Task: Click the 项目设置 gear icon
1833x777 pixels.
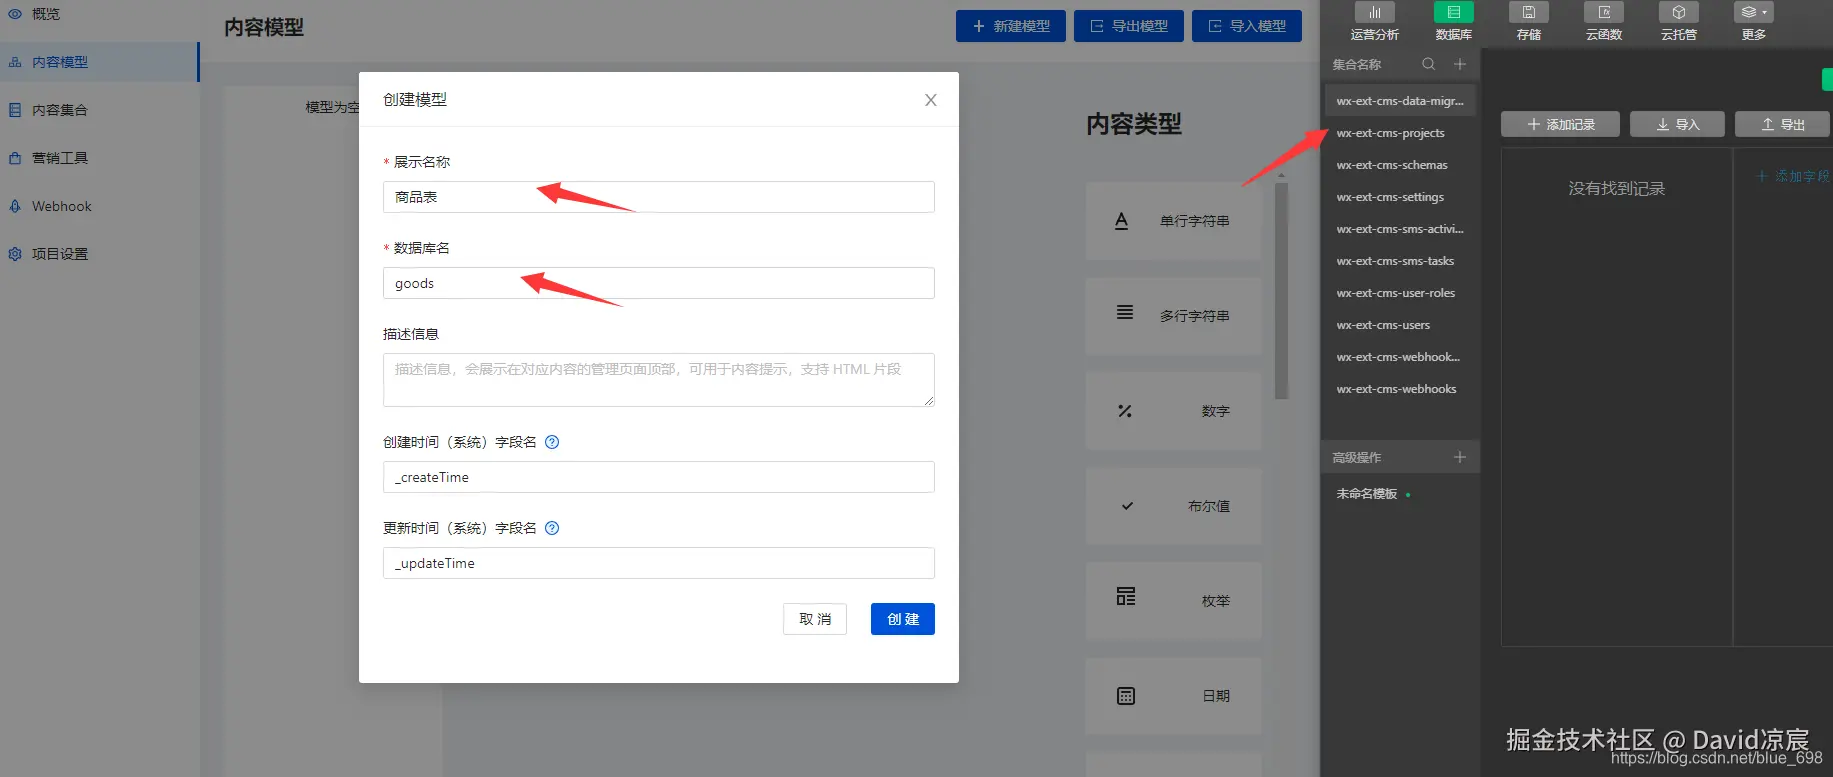Action: (x=15, y=254)
